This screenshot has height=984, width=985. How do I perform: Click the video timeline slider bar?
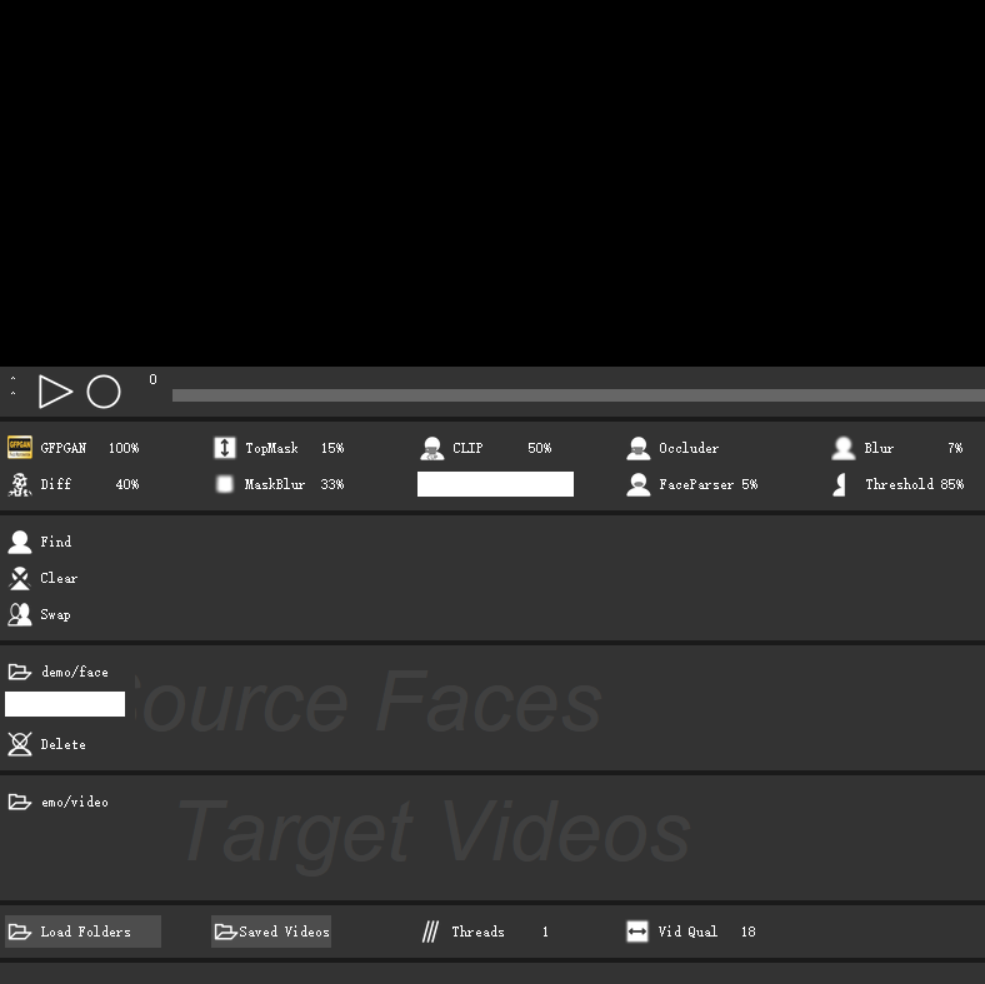(578, 395)
